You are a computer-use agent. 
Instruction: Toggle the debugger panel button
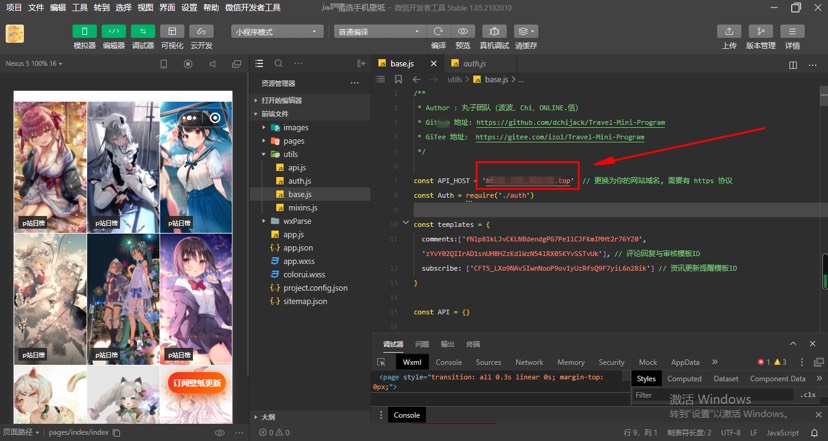pyautogui.click(x=143, y=31)
